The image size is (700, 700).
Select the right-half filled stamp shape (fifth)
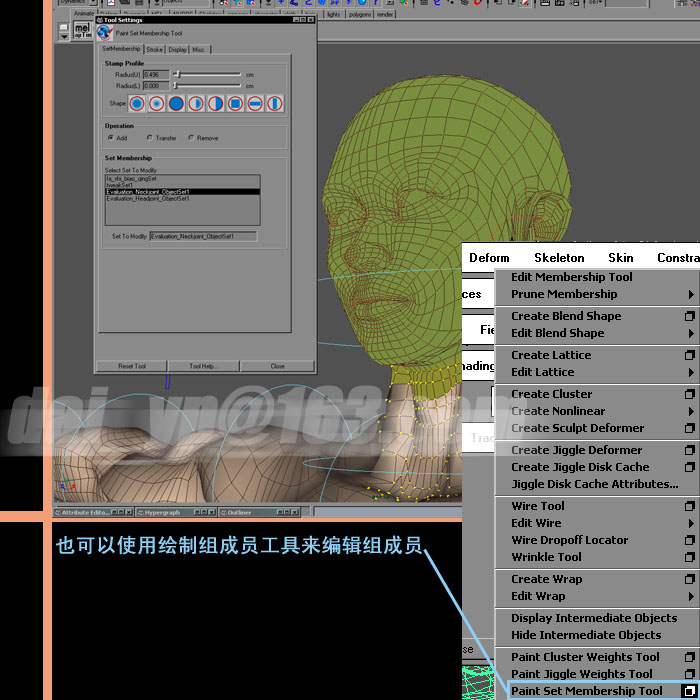click(x=216, y=104)
